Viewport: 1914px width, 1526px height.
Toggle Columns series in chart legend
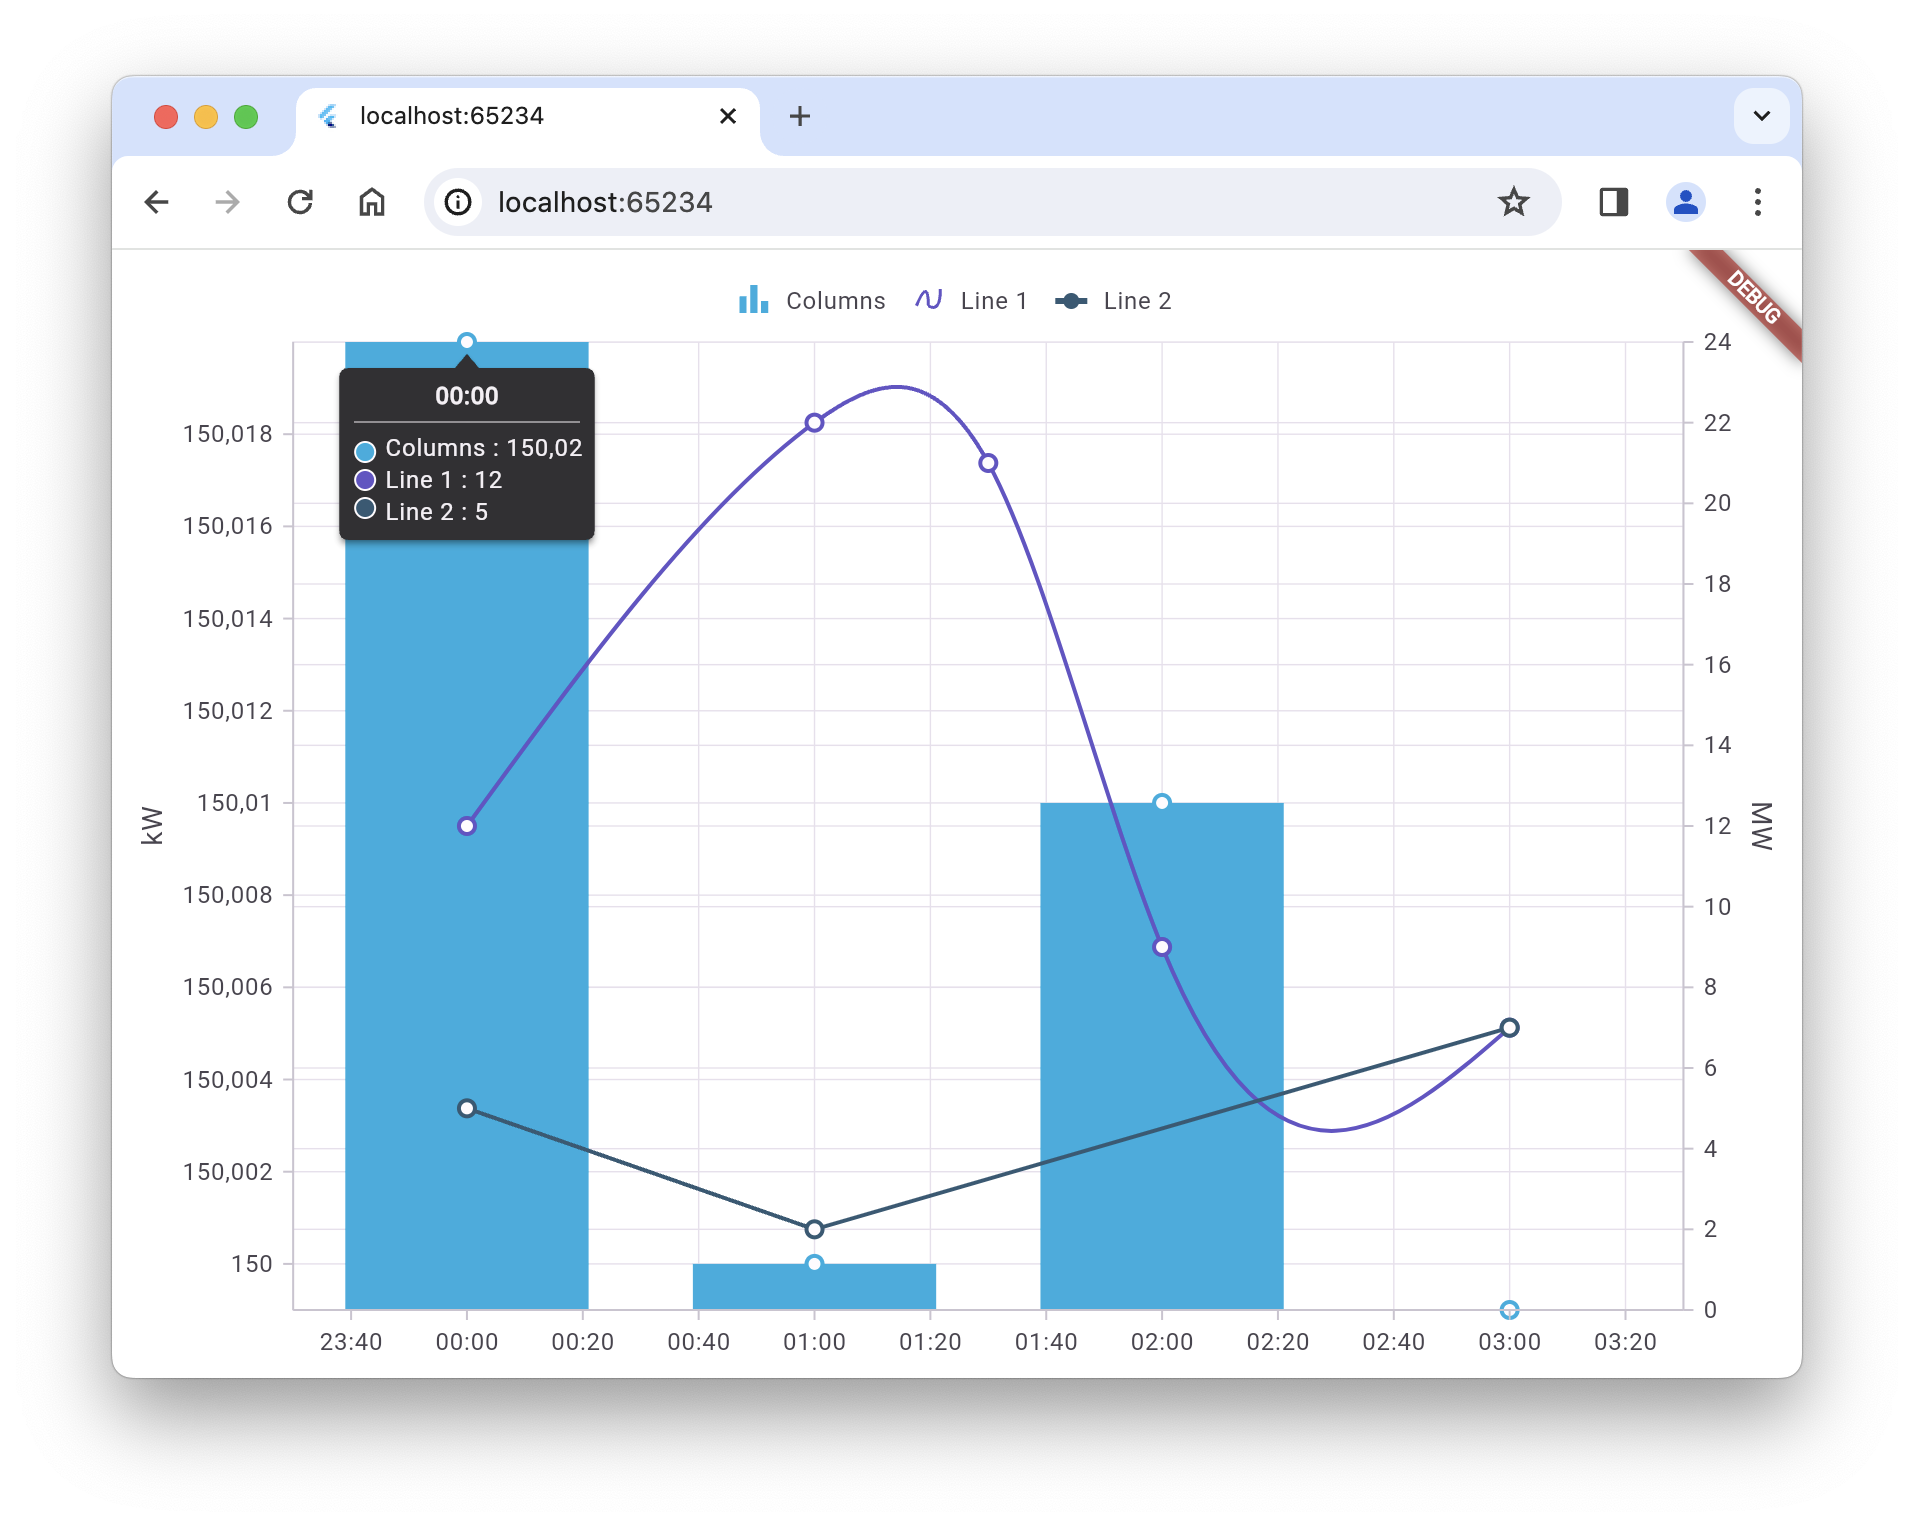811,301
